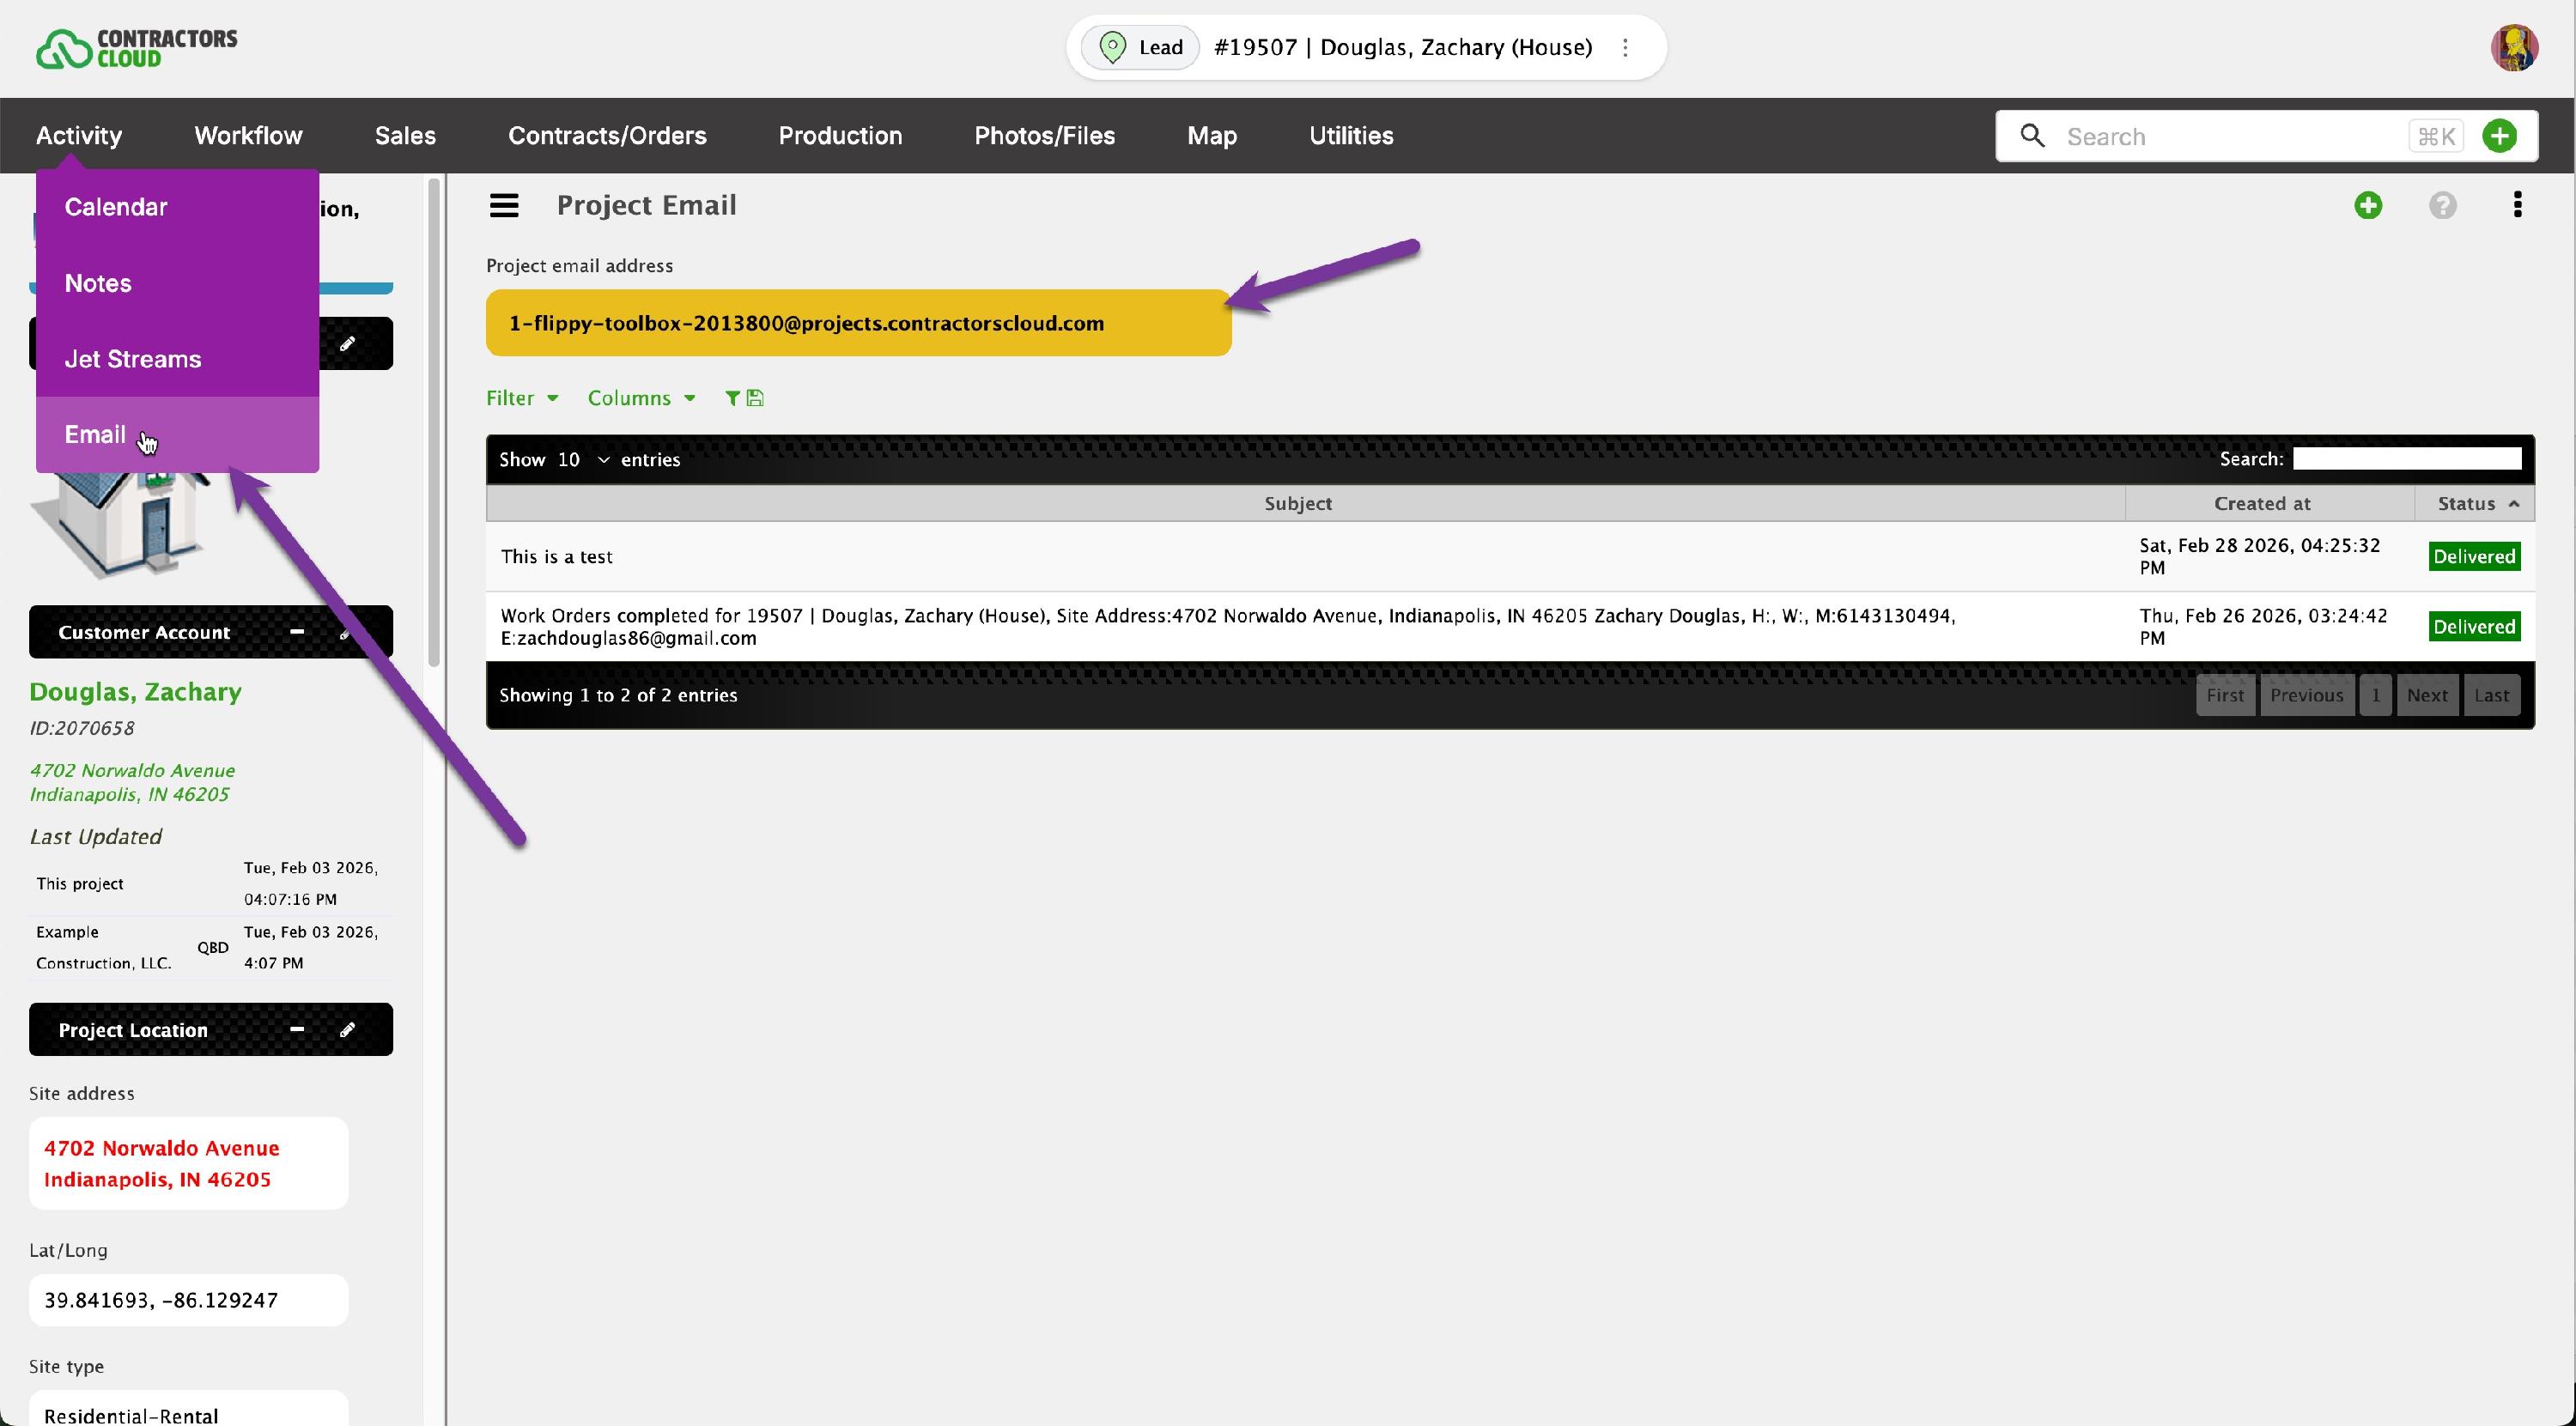The height and width of the screenshot is (1426, 2576).
Task: Click the table Search input field
Action: point(2406,459)
